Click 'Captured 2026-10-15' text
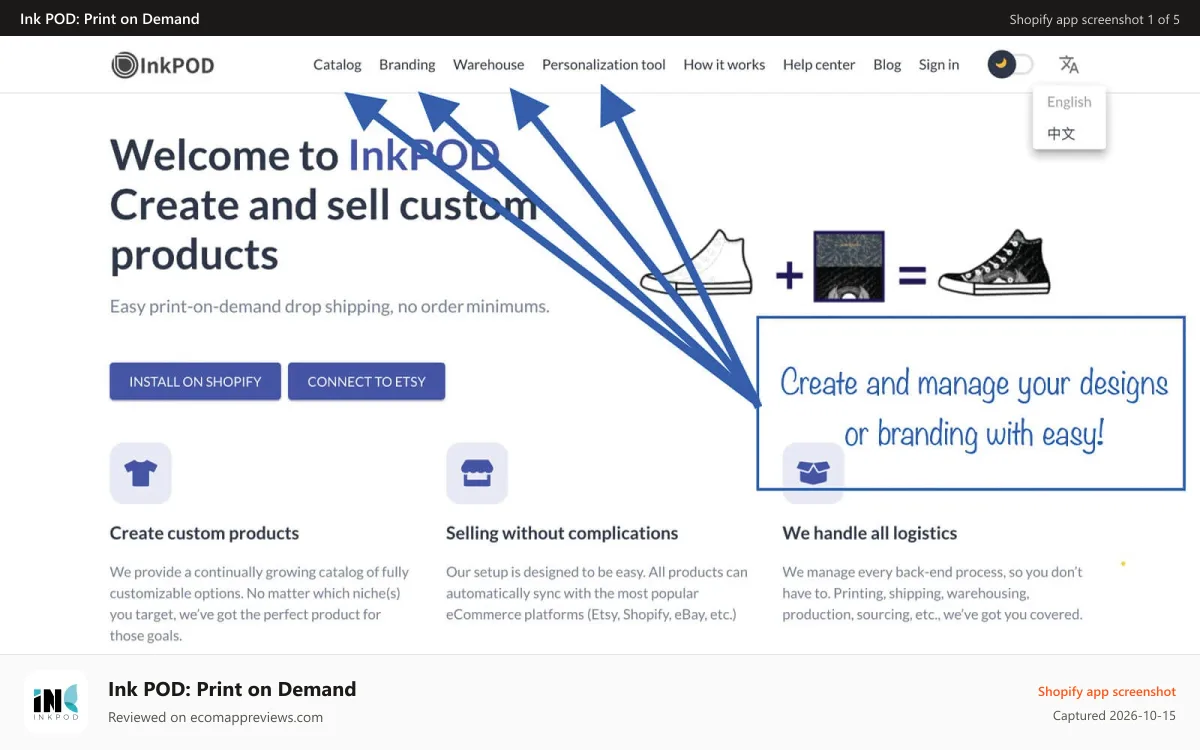Screen dimensions: 1200x750 (x=1114, y=716)
